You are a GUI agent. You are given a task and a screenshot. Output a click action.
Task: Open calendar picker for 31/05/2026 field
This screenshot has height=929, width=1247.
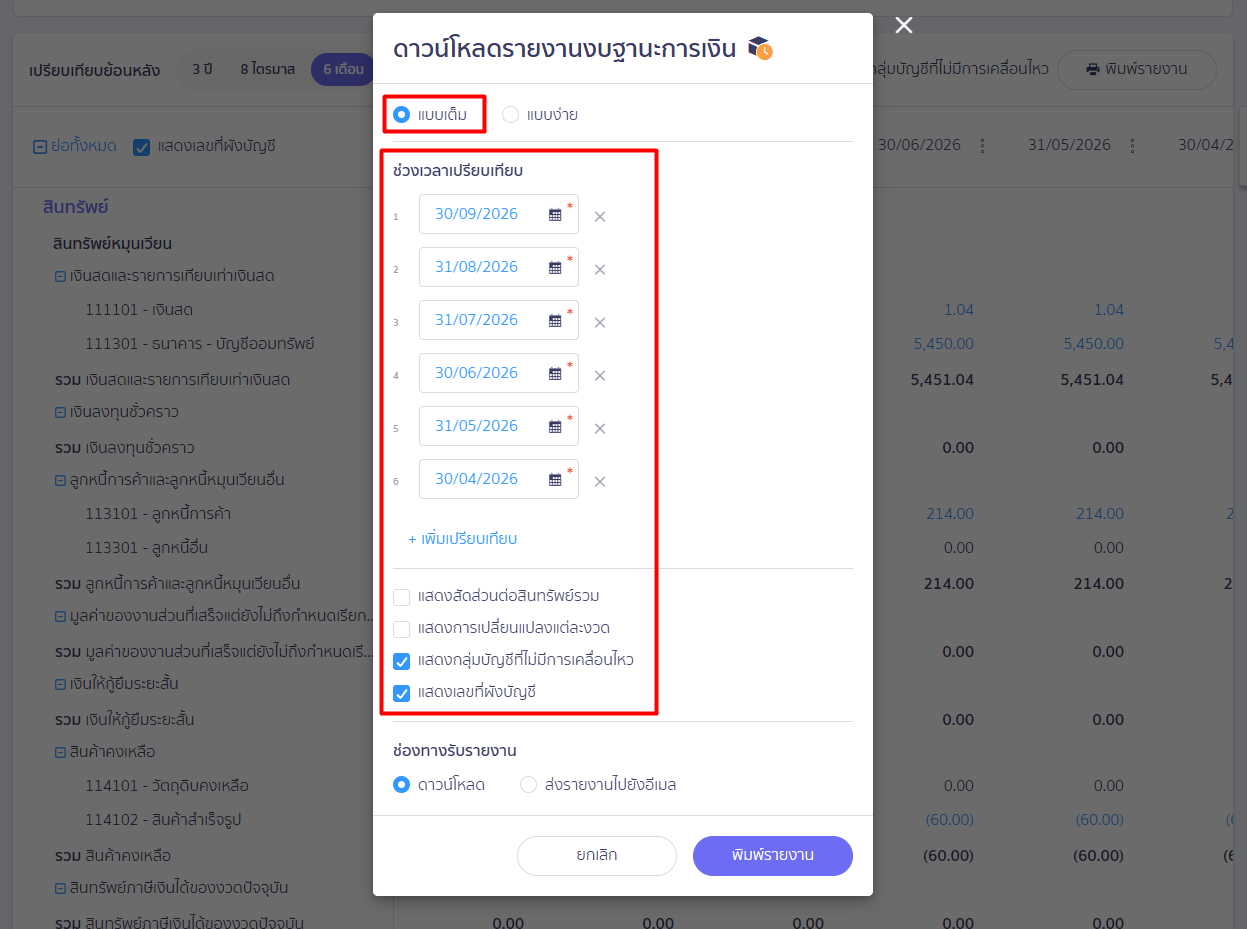(x=555, y=426)
